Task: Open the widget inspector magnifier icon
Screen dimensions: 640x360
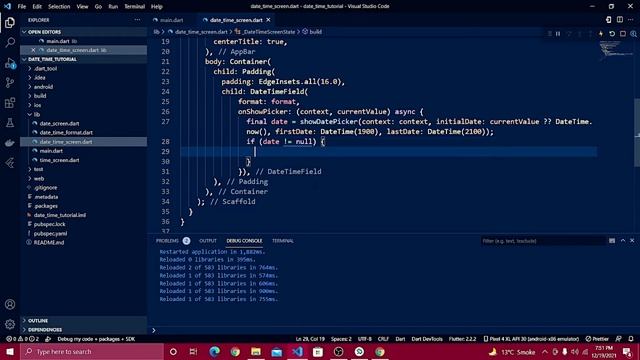Action: coord(633,33)
